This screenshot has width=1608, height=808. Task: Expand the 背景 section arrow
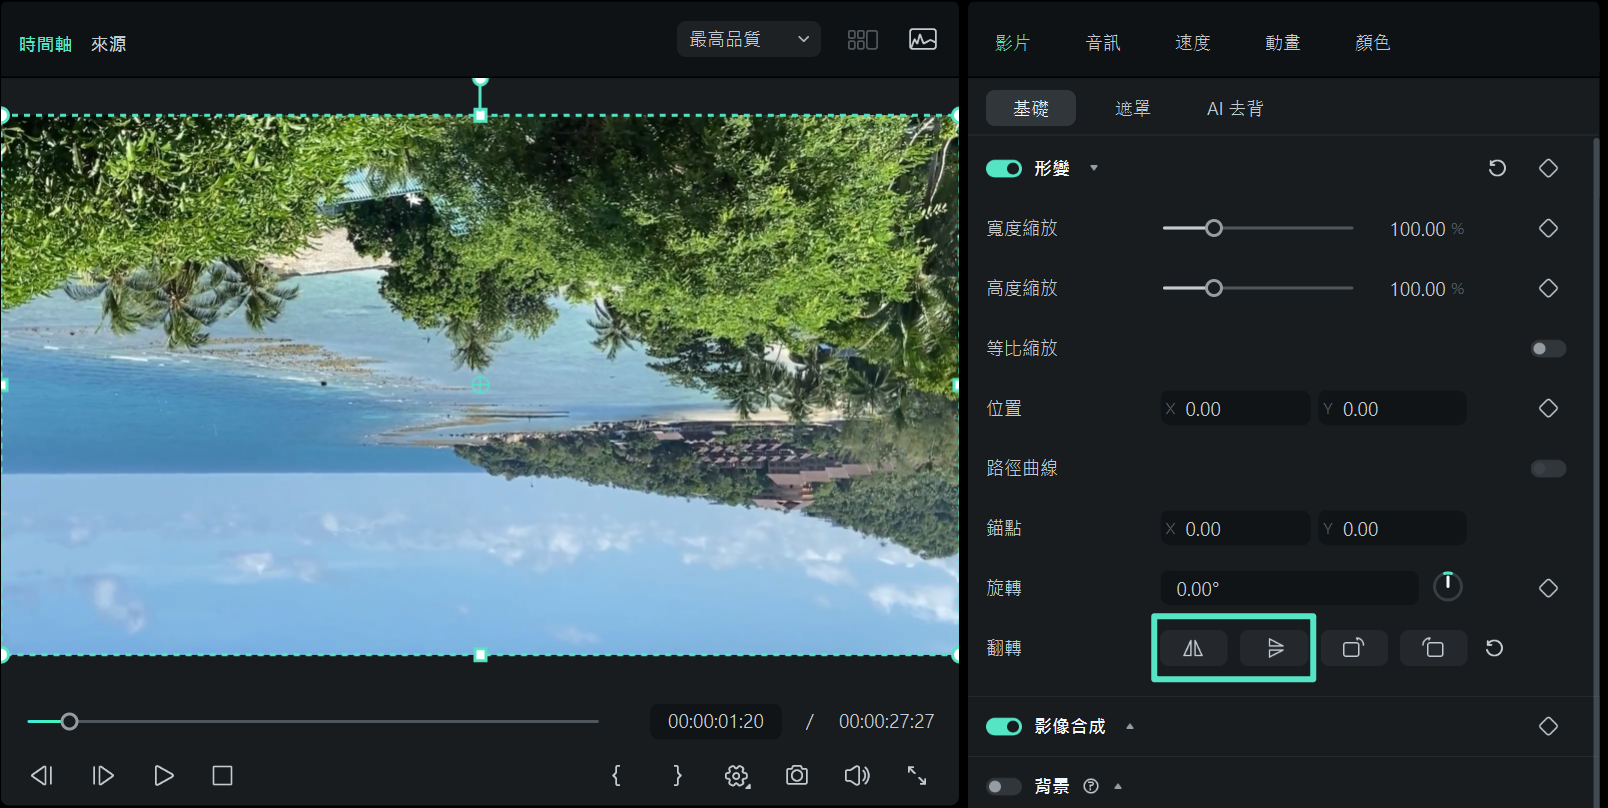point(1118,786)
